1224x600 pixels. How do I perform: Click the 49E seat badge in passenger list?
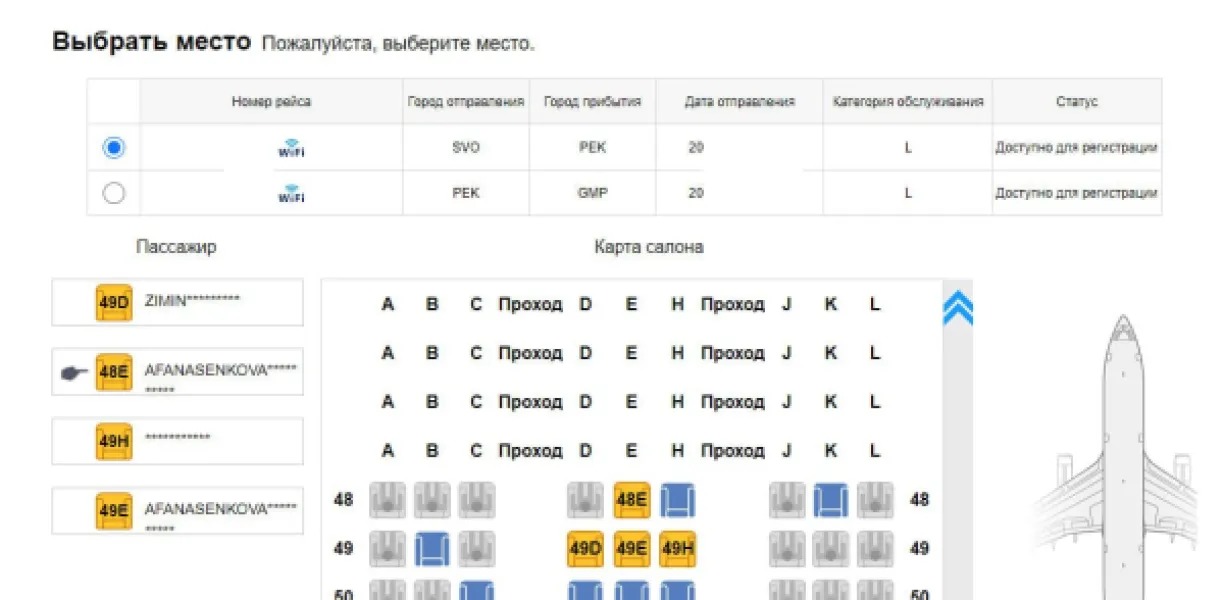tap(114, 511)
